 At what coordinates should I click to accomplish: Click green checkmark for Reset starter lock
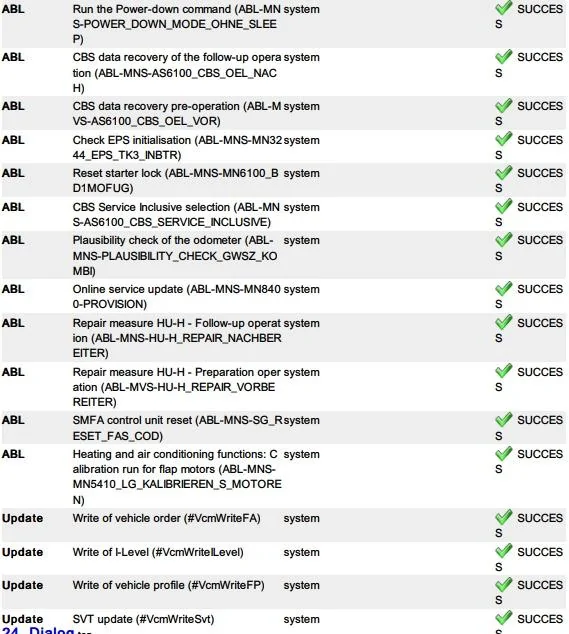pos(503,172)
